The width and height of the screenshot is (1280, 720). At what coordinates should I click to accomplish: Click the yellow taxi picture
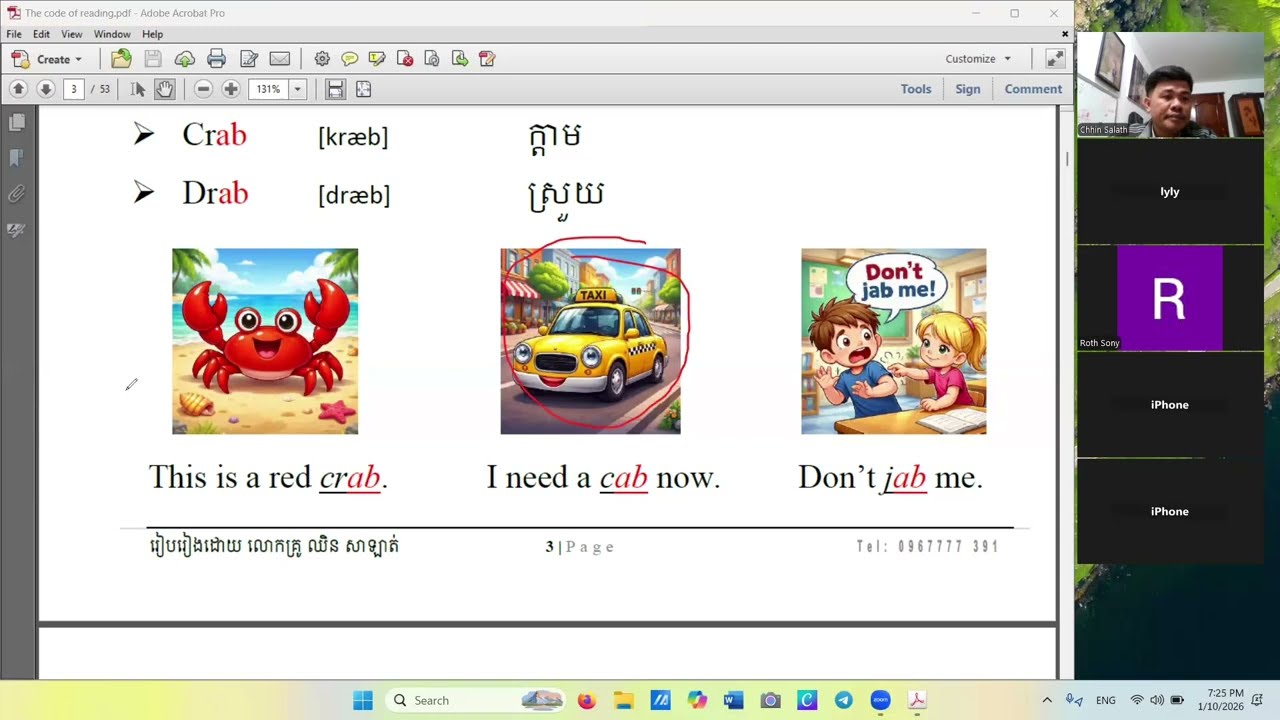tap(590, 341)
